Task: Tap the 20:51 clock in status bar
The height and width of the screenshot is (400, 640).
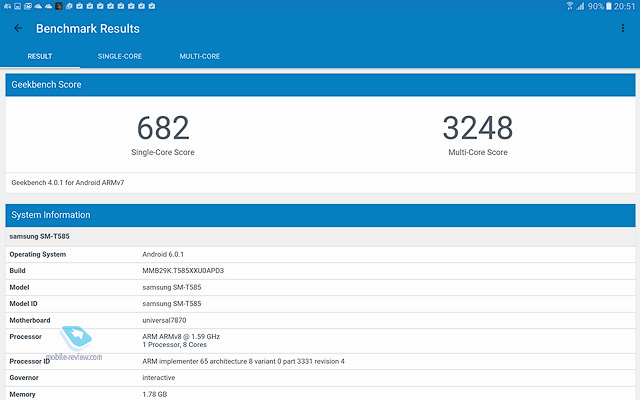Action: [624, 6]
